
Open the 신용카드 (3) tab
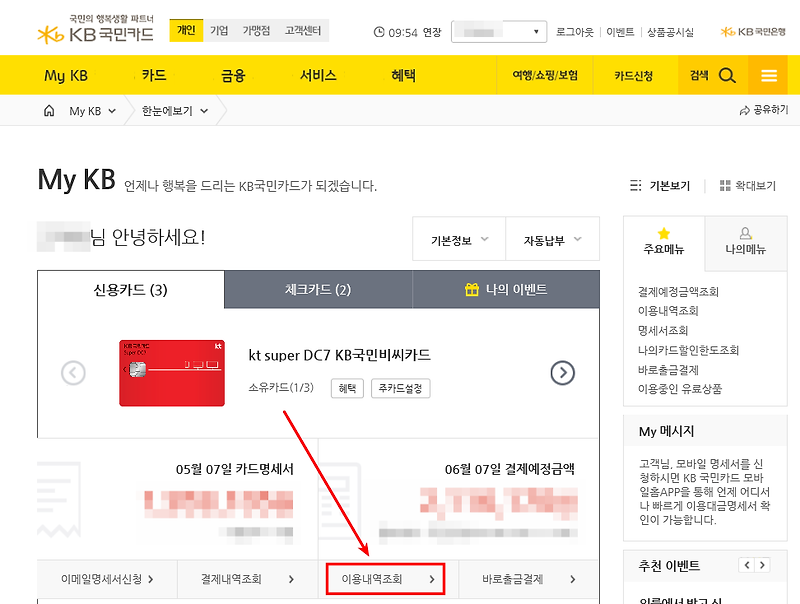click(x=131, y=290)
